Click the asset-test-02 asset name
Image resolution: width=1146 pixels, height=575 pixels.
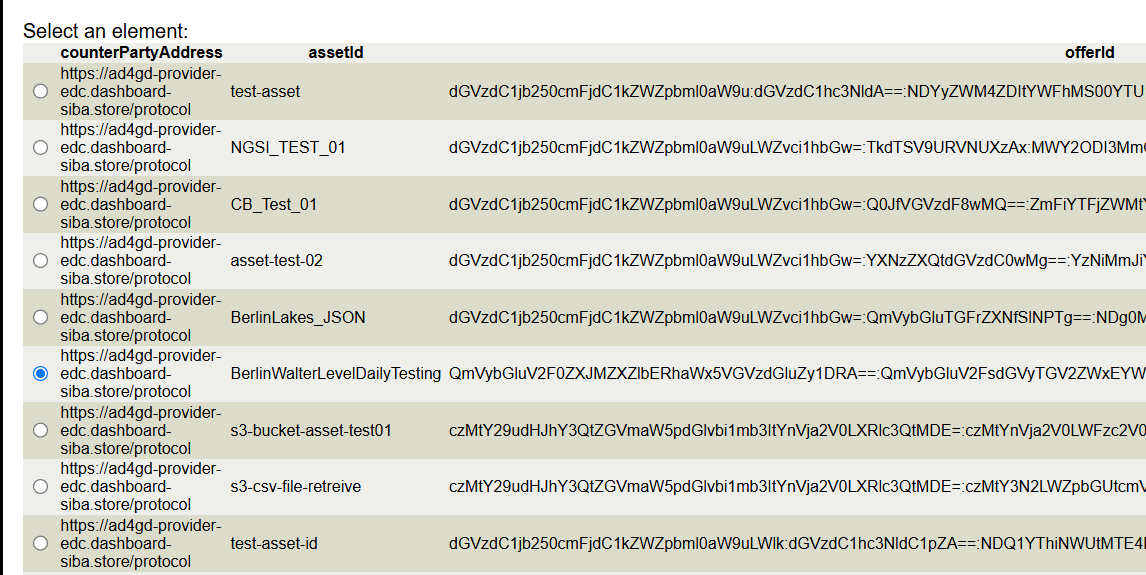click(x=276, y=261)
